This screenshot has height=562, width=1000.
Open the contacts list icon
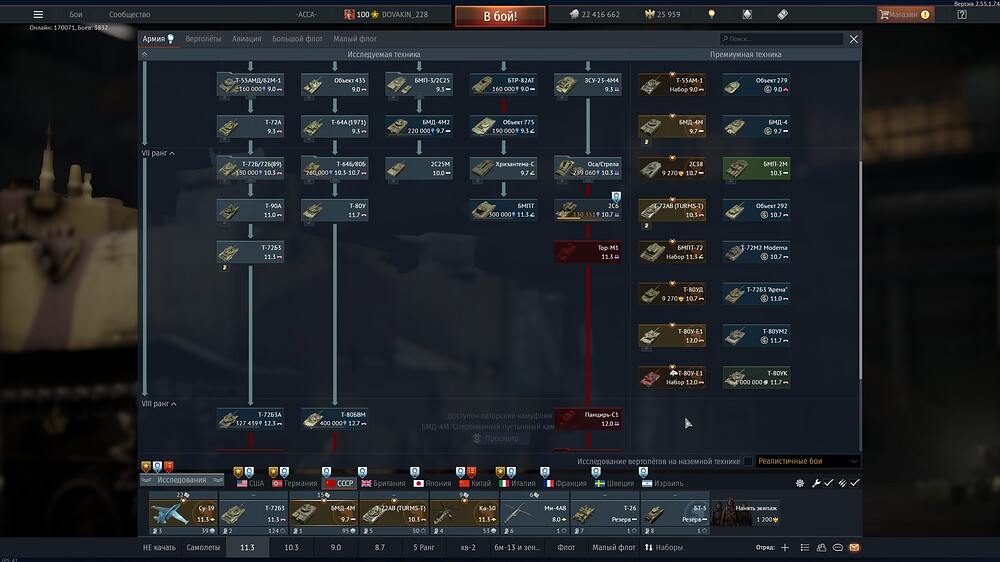coord(821,547)
